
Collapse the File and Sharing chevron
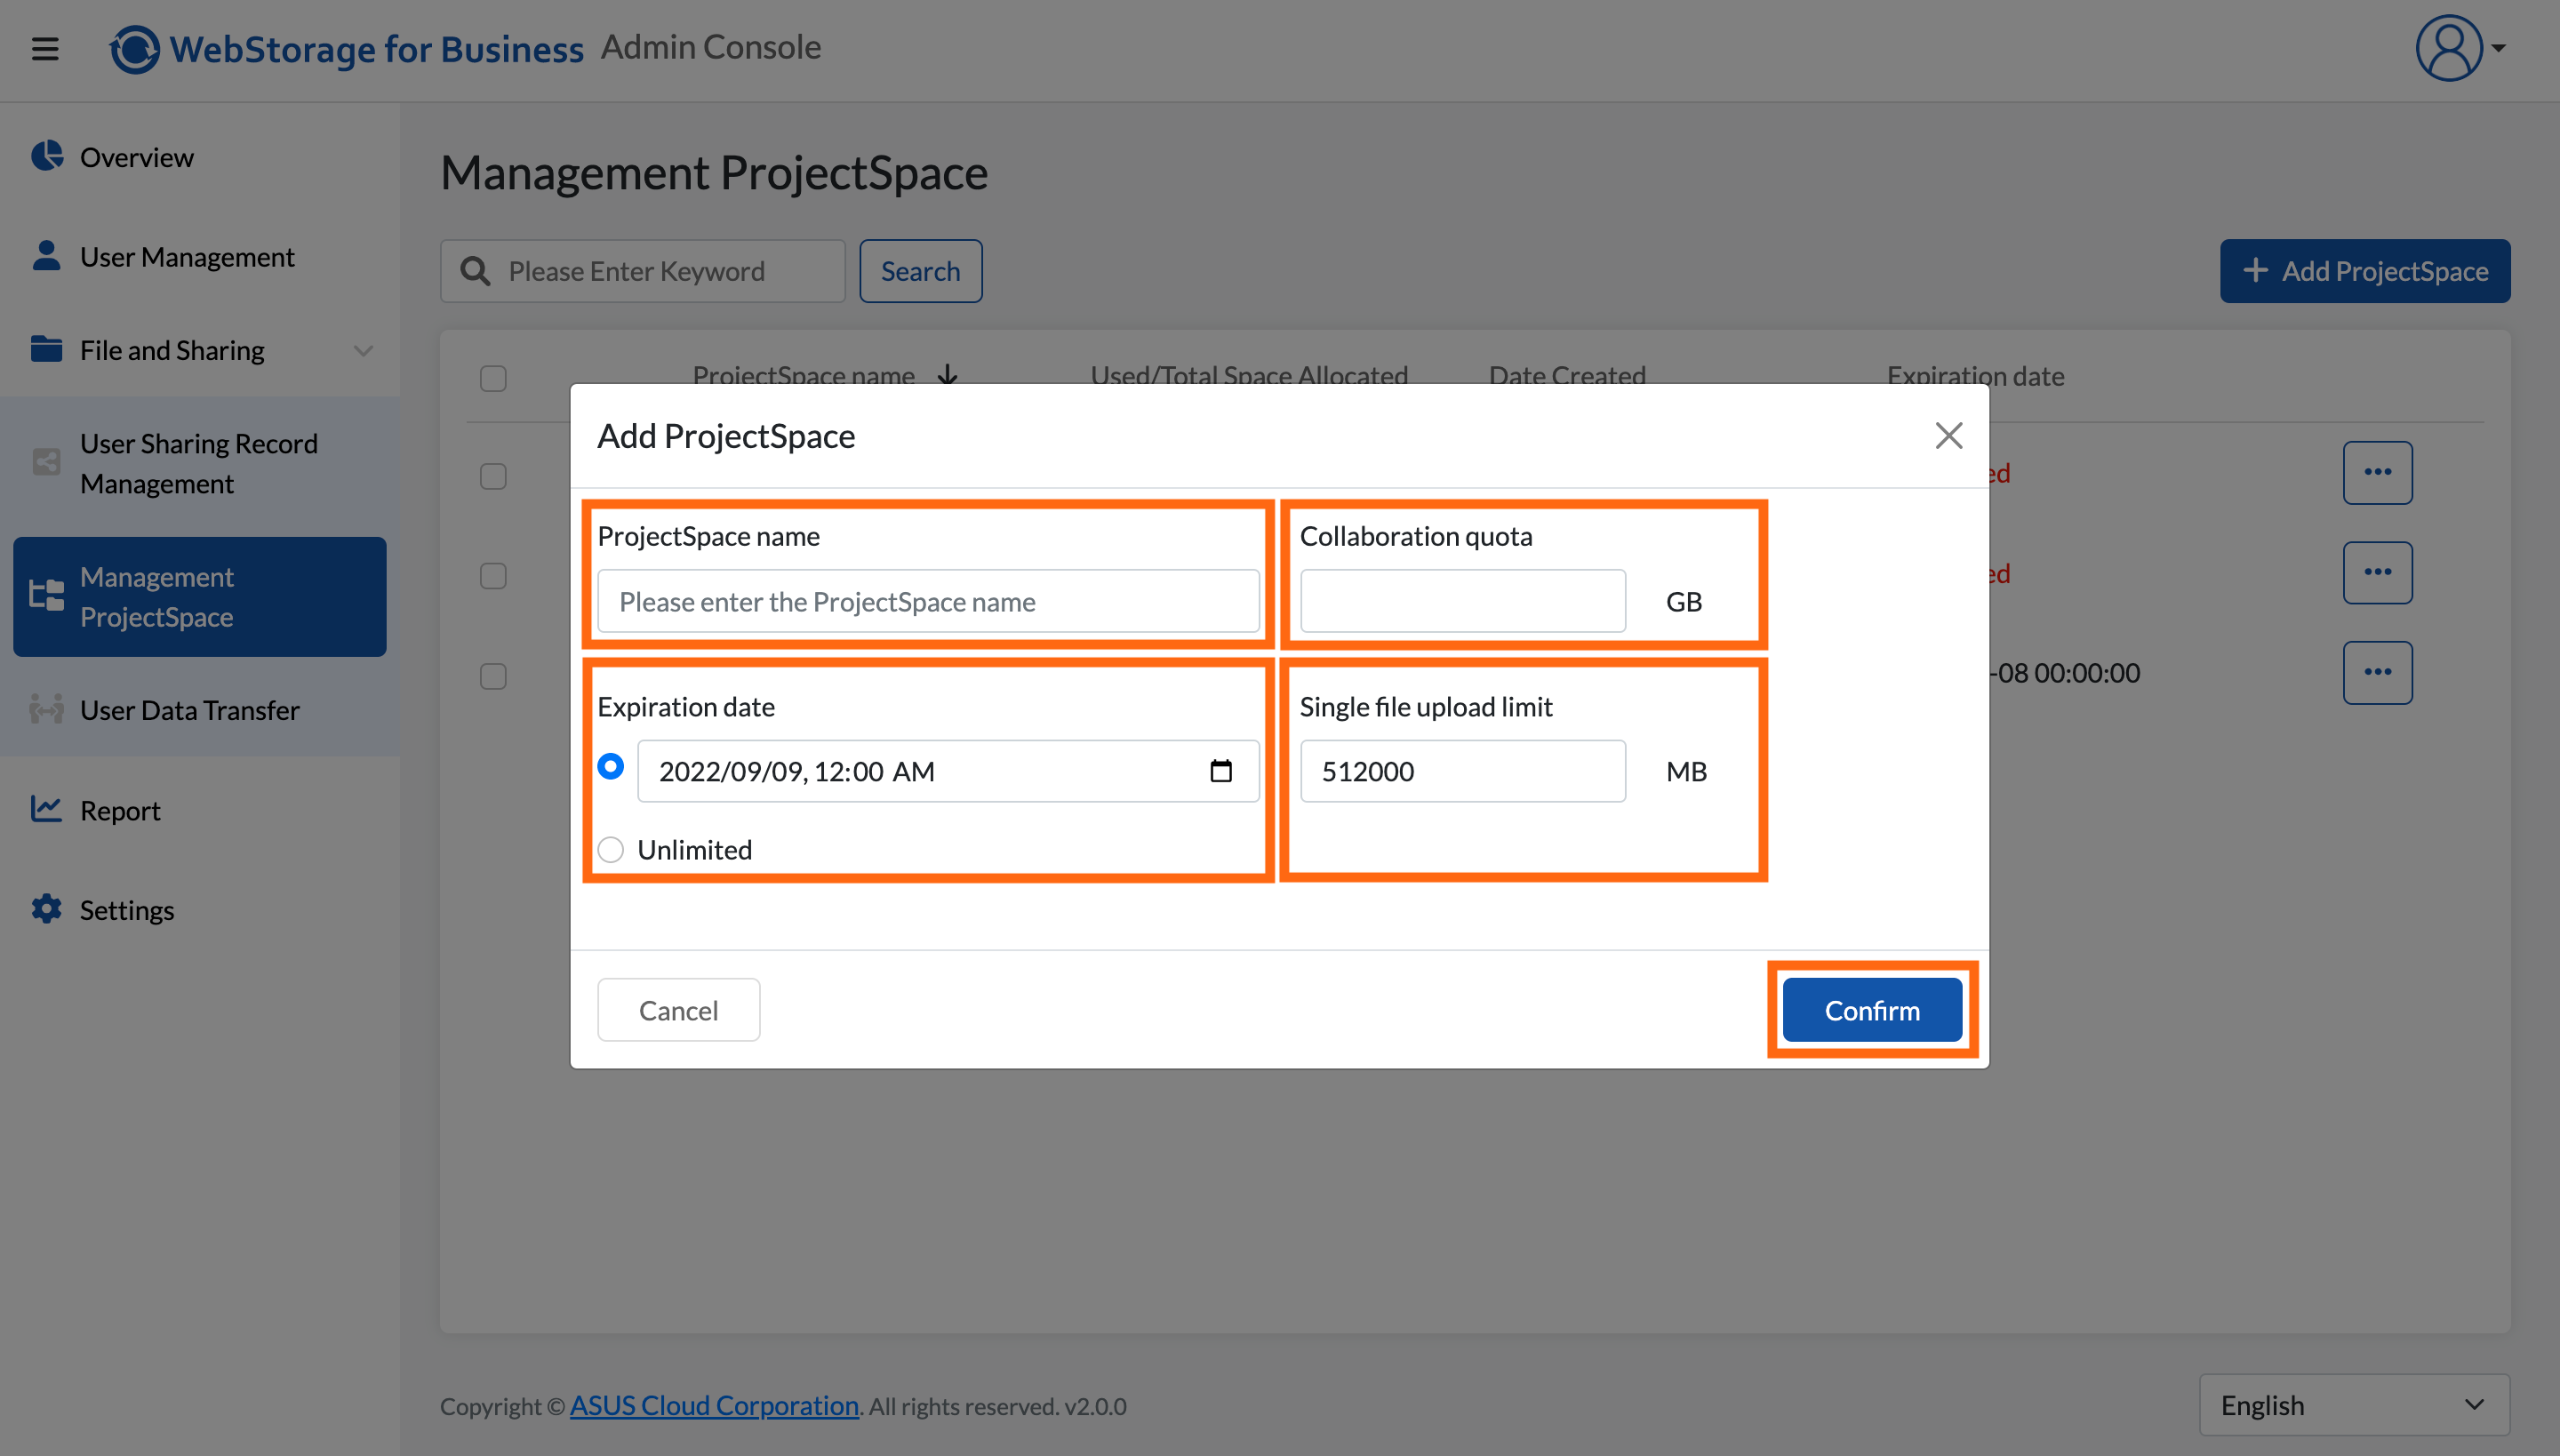pyautogui.click(x=364, y=351)
